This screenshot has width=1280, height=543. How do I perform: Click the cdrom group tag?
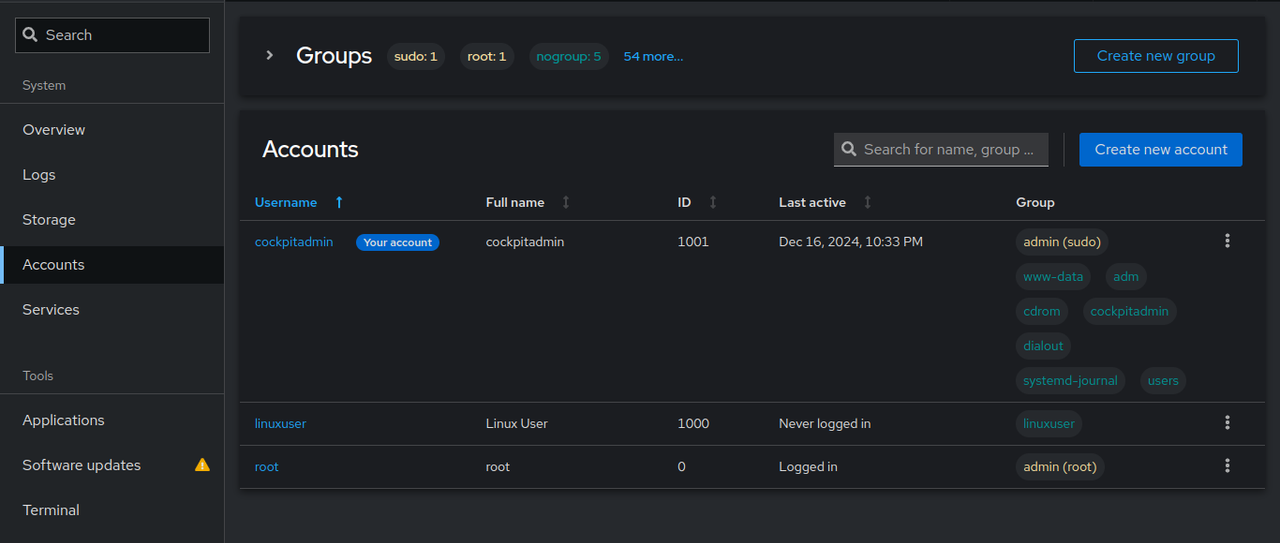[1042, 311]
